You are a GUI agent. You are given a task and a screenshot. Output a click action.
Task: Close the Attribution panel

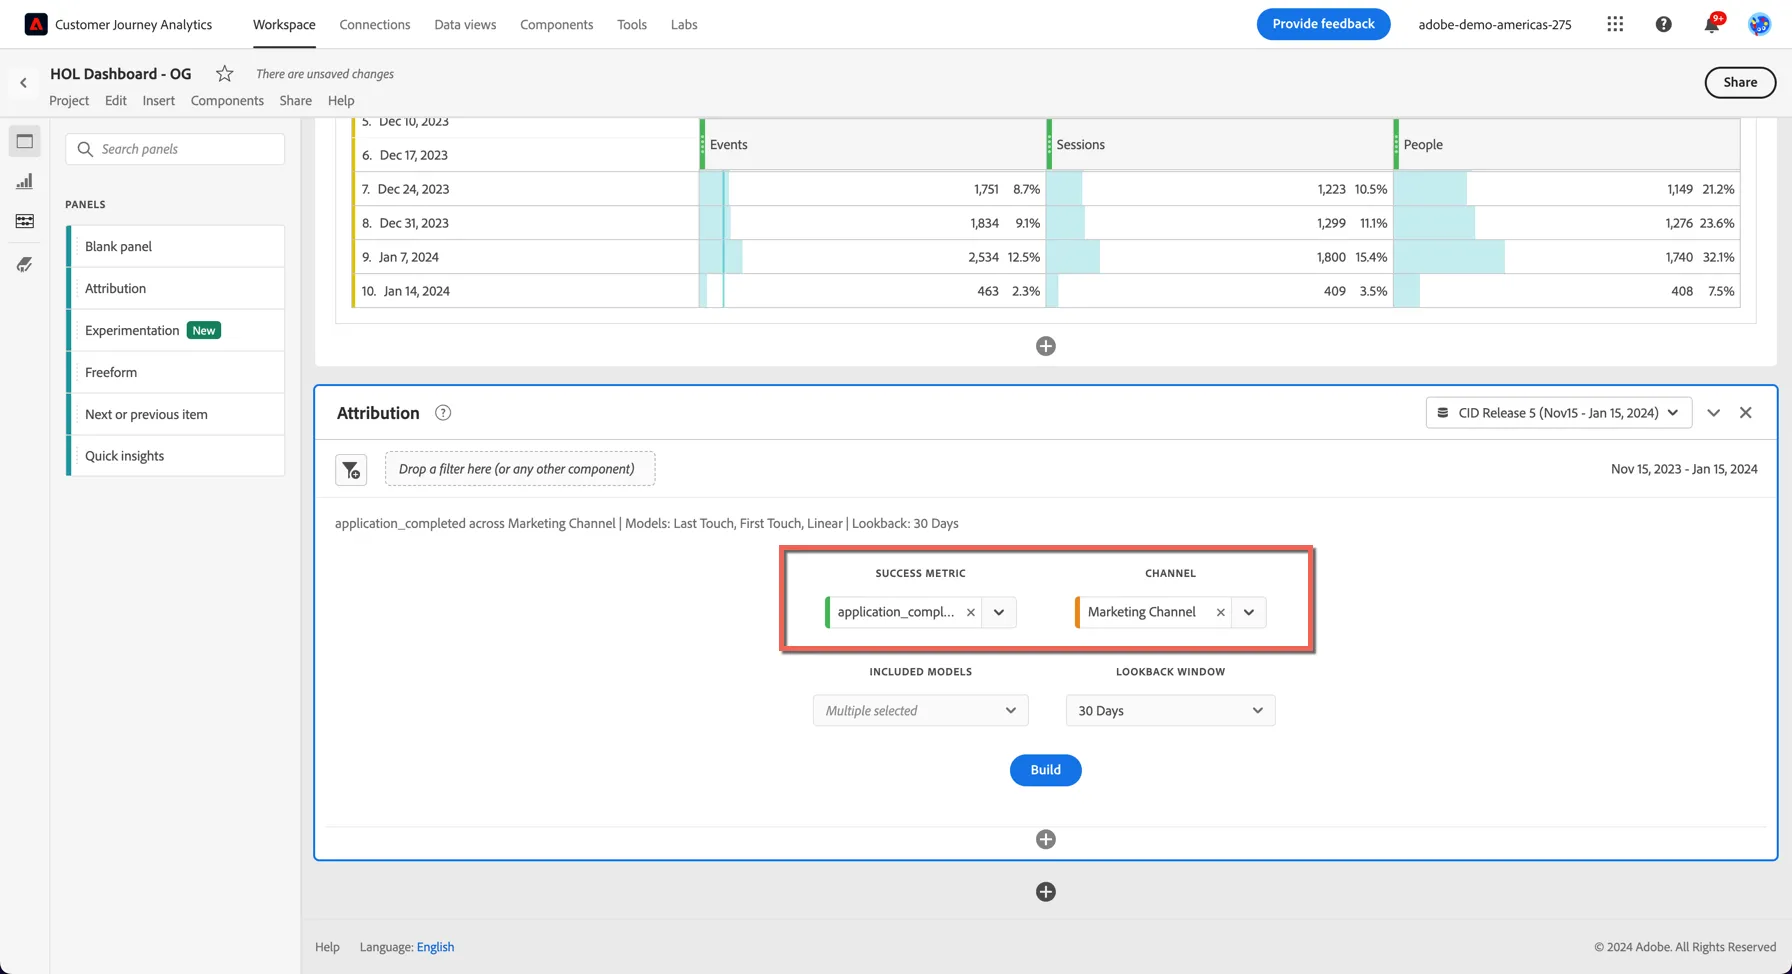(x=1745, y=413)
